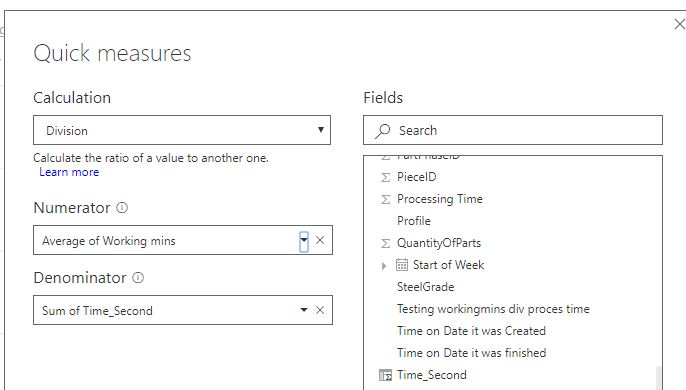Click the sigma icon beside PieceID

385,177
